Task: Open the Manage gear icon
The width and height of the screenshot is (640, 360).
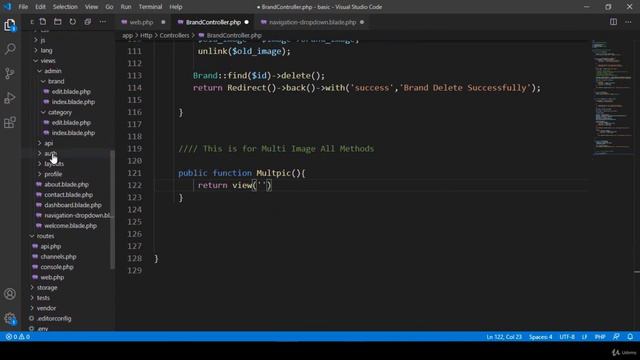Action: (x=10, y=318)
